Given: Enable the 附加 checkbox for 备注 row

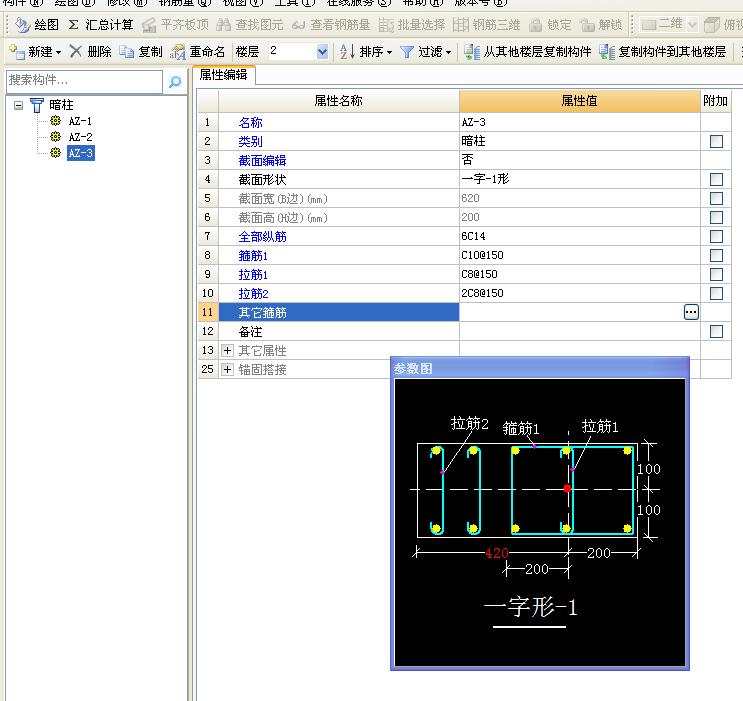Looking at the screenshot, I should coord(716,331).
